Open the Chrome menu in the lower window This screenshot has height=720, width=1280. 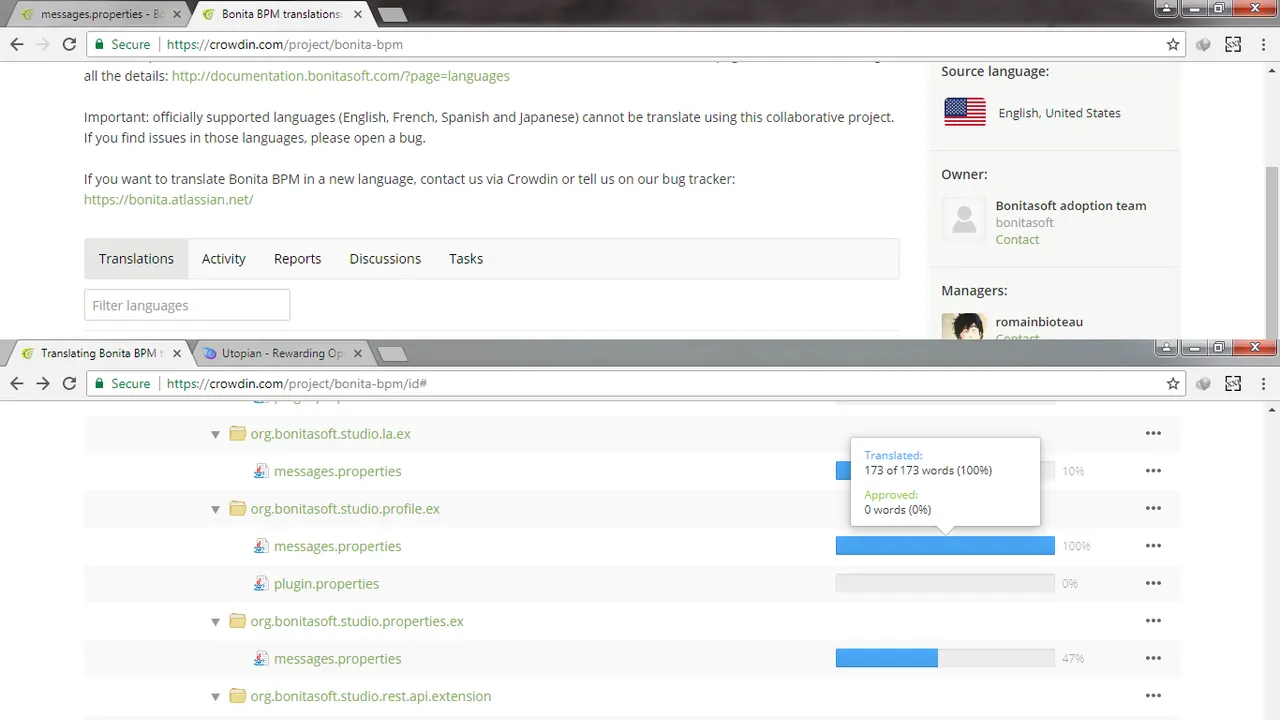click(x=1263, y=384)
